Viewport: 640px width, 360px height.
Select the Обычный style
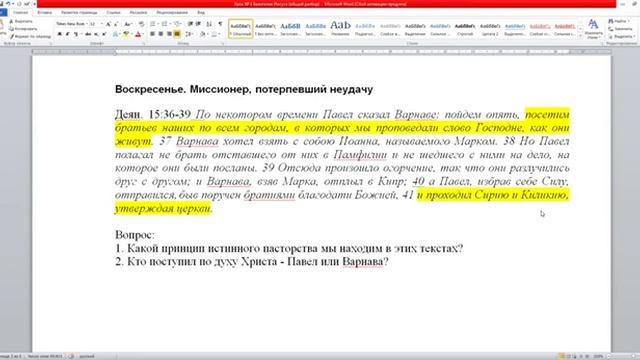pos(240,29)
